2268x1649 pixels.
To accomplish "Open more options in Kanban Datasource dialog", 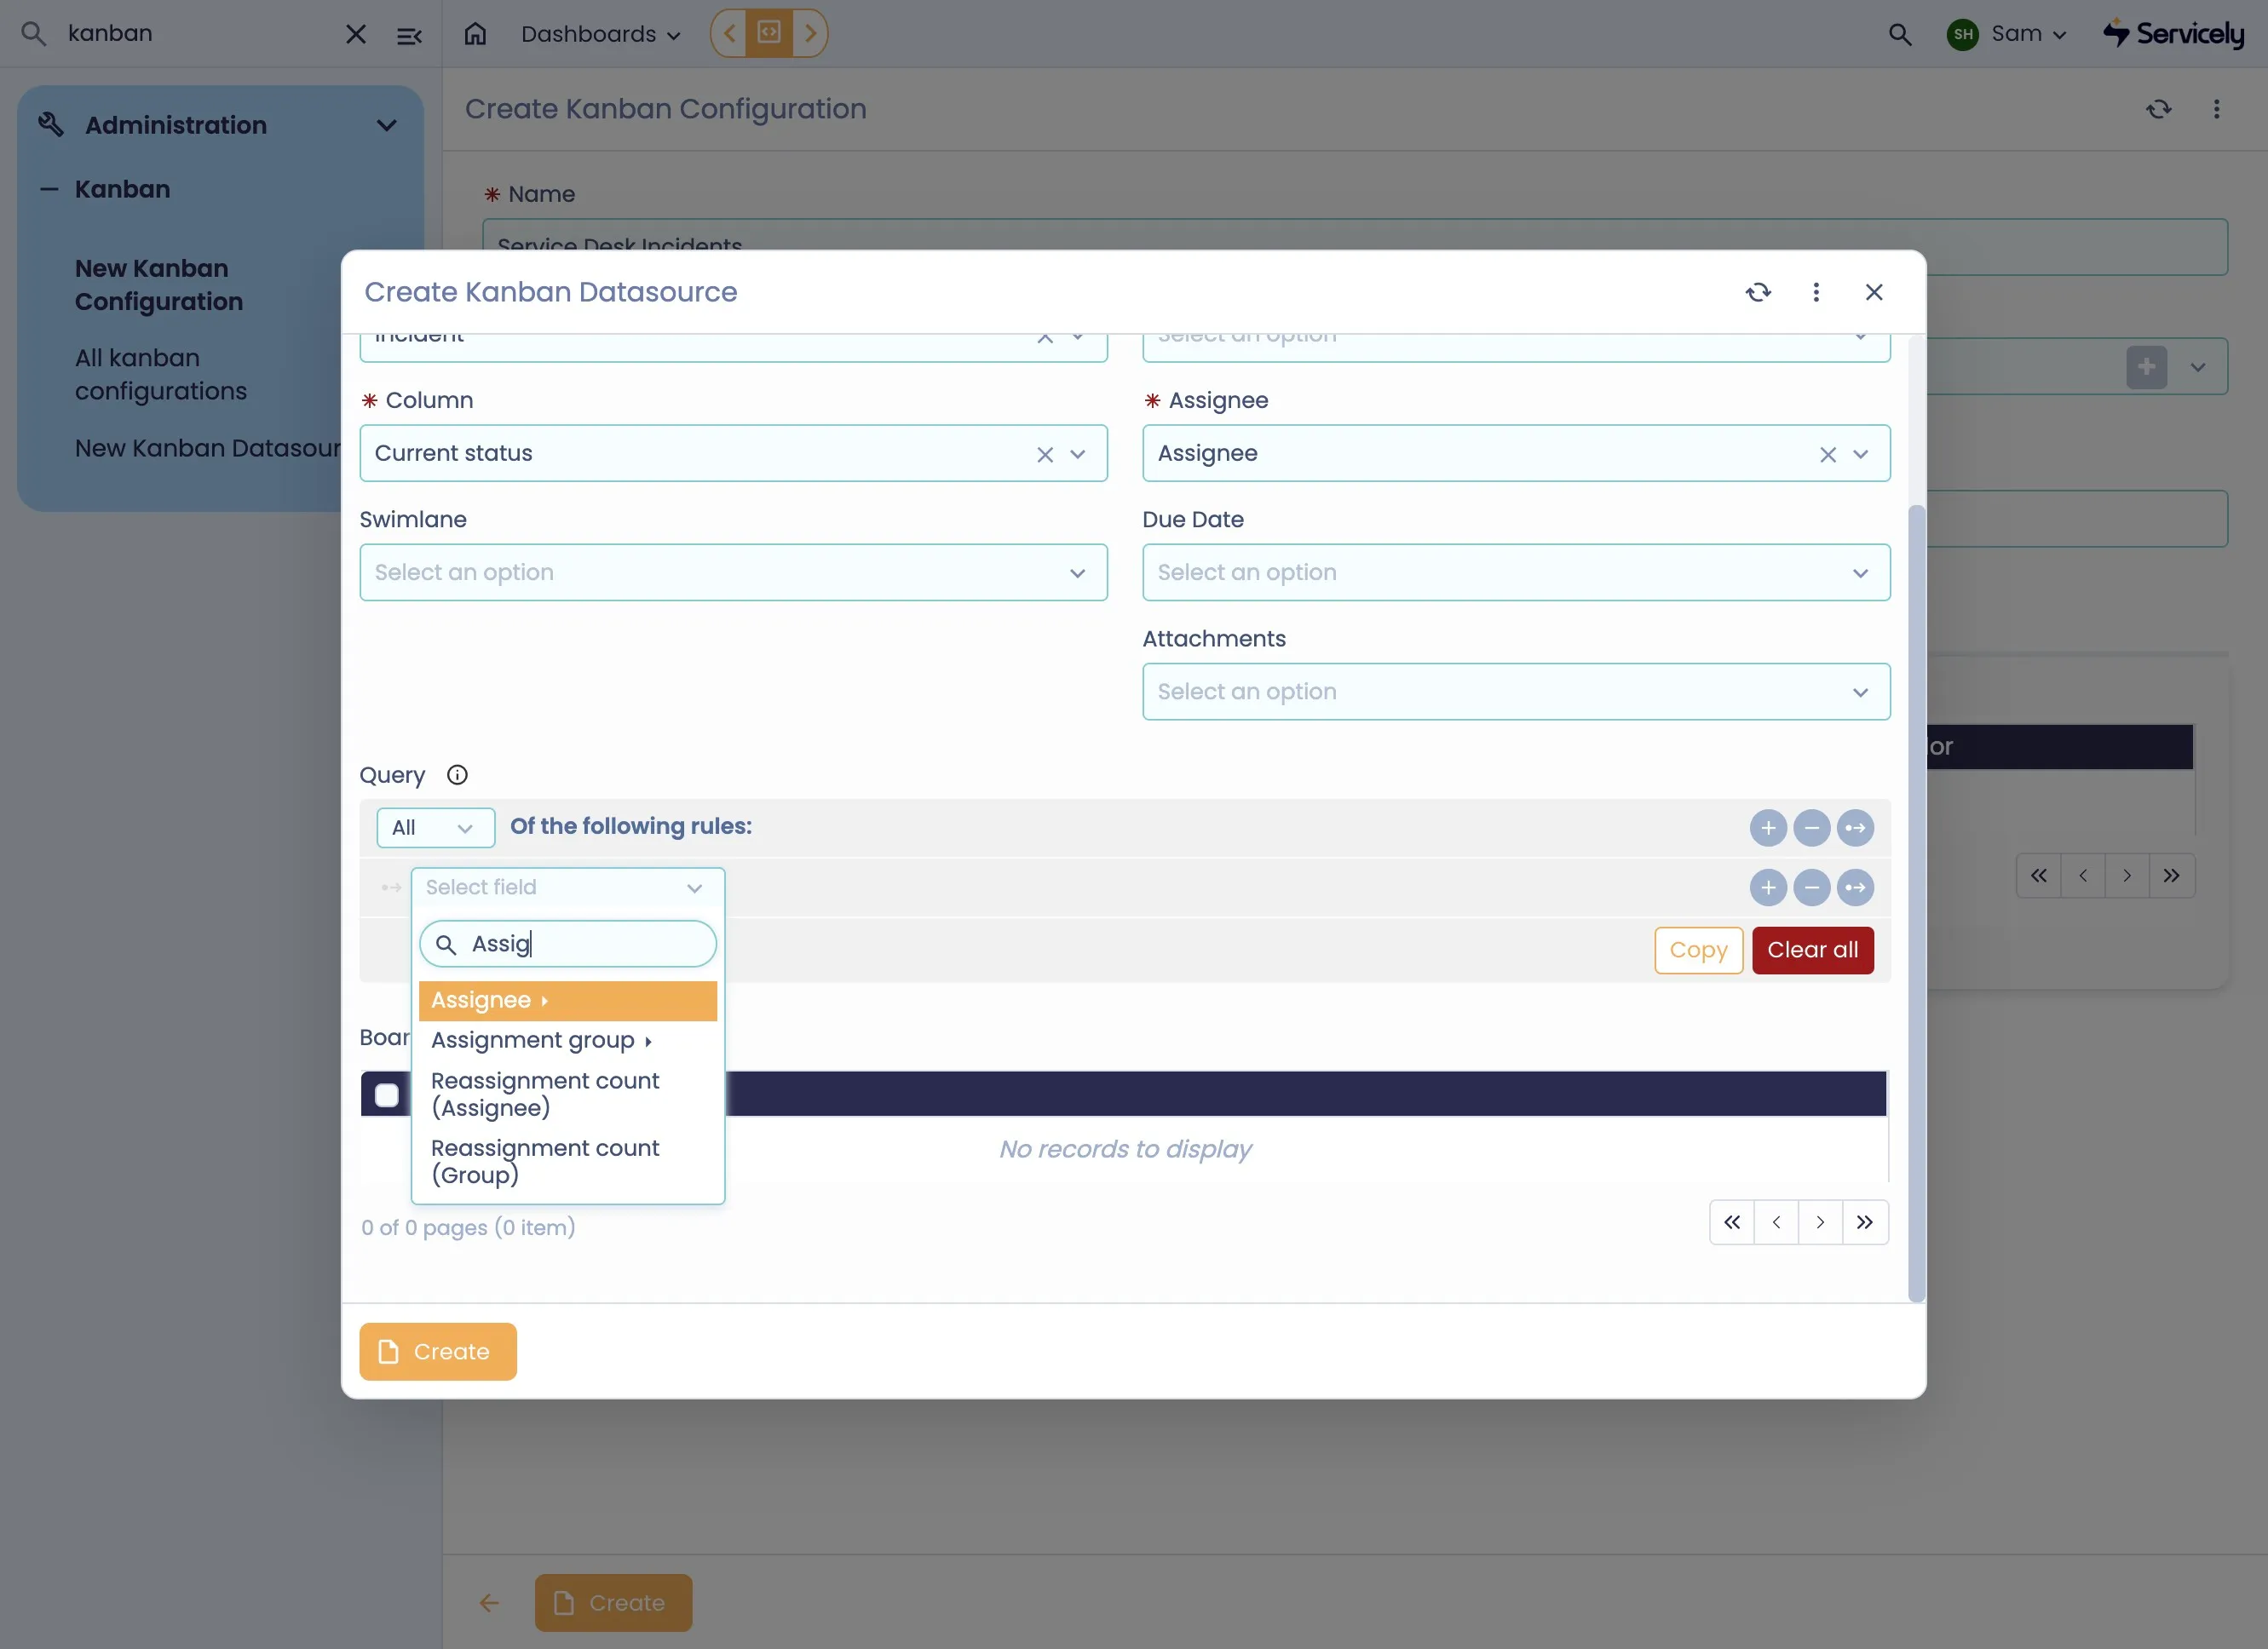I will pyautogui.click(x=1816, y=292).
